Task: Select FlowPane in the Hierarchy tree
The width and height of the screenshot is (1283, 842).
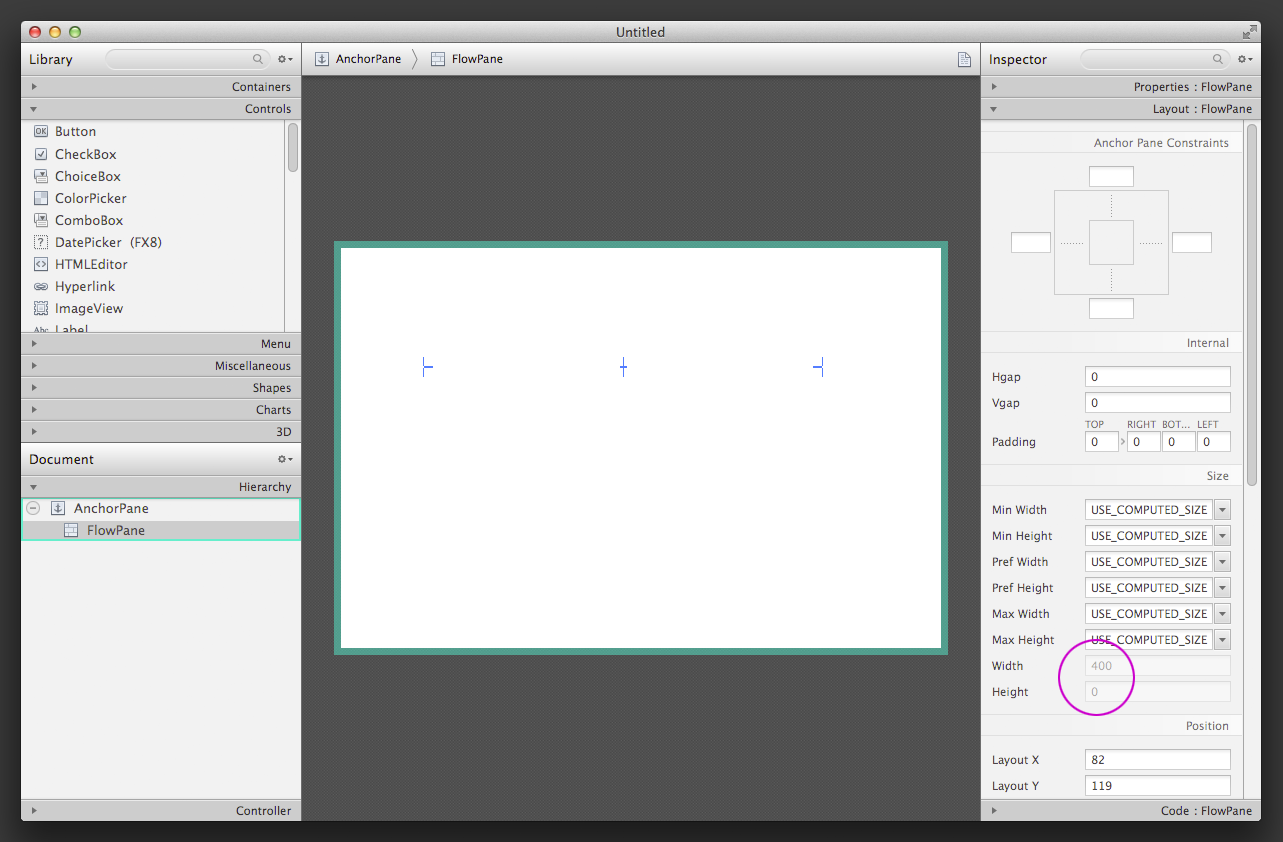Action: pos(115,530)
